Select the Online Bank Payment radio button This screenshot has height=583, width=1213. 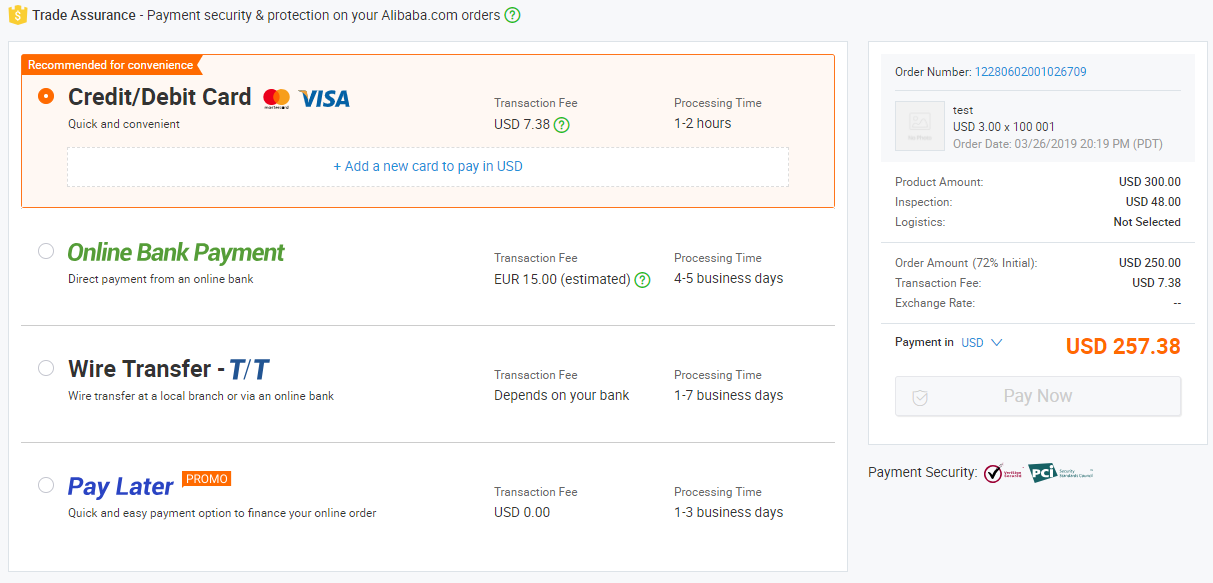pos(46,251)
